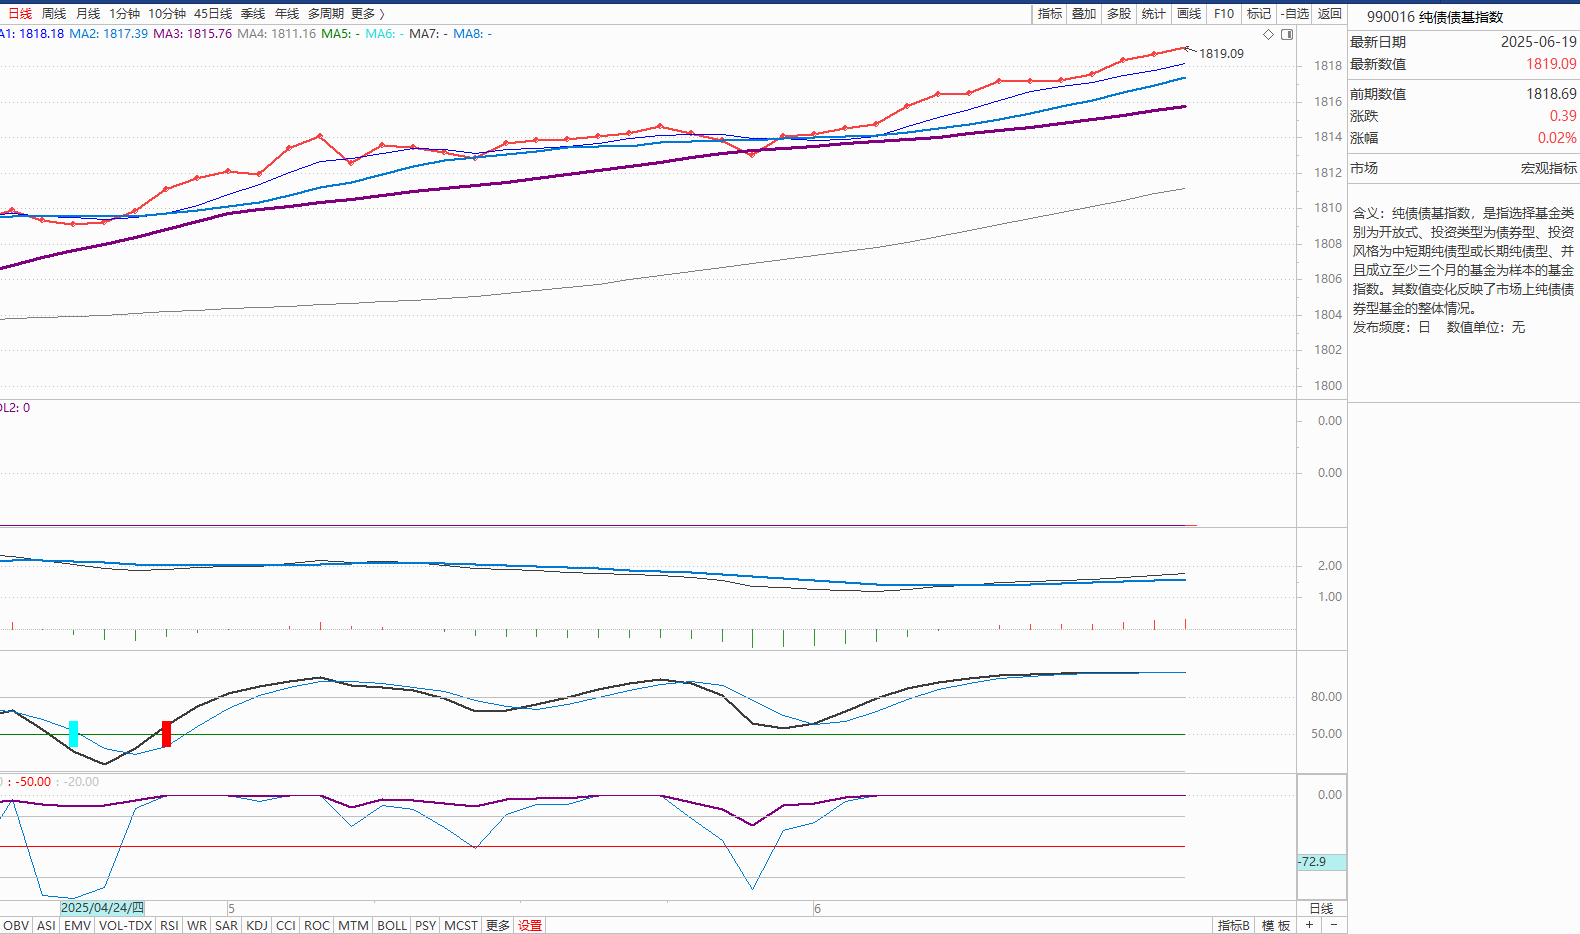
Task: Open the 统计 statistics tool
Action: pos(1154,14)
